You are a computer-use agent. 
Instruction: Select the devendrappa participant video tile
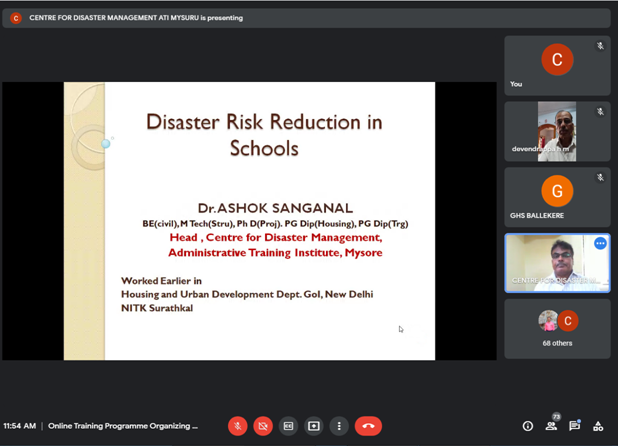557,131
